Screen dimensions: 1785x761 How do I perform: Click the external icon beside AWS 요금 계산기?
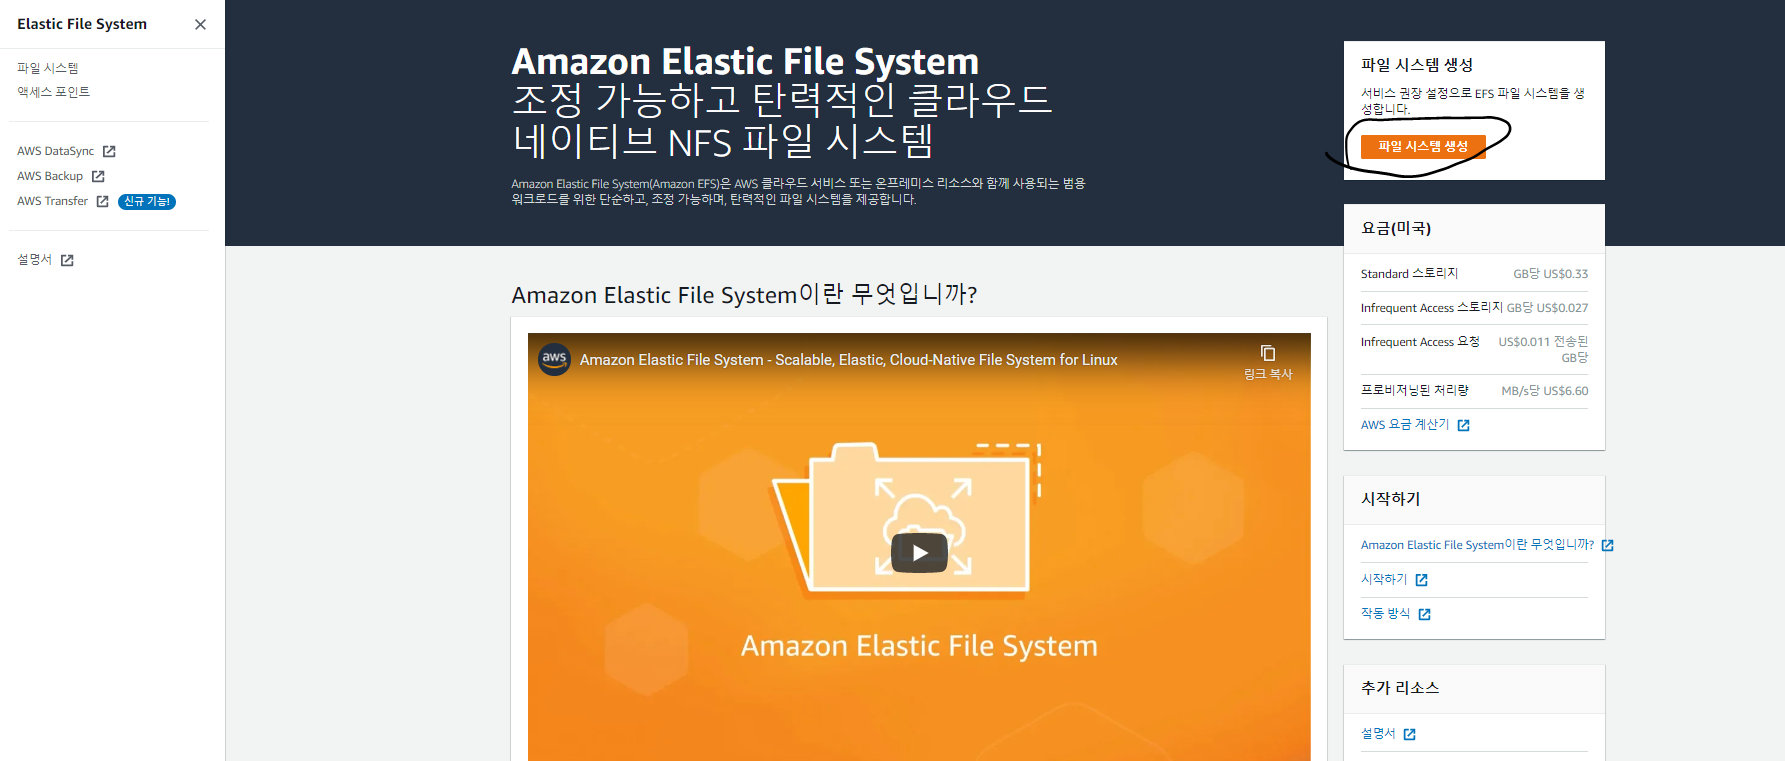pyautogui.click(x=1463, y=426)
